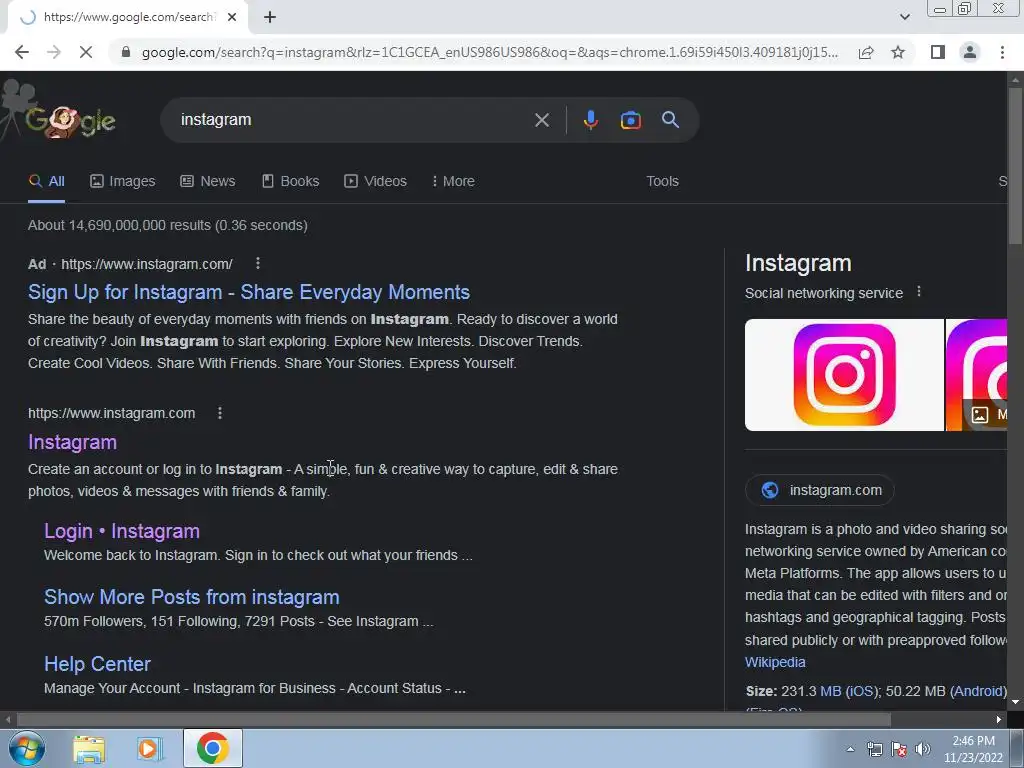Click the results count text
This screenshot has width=1024, height=768.
click(168, 225)
